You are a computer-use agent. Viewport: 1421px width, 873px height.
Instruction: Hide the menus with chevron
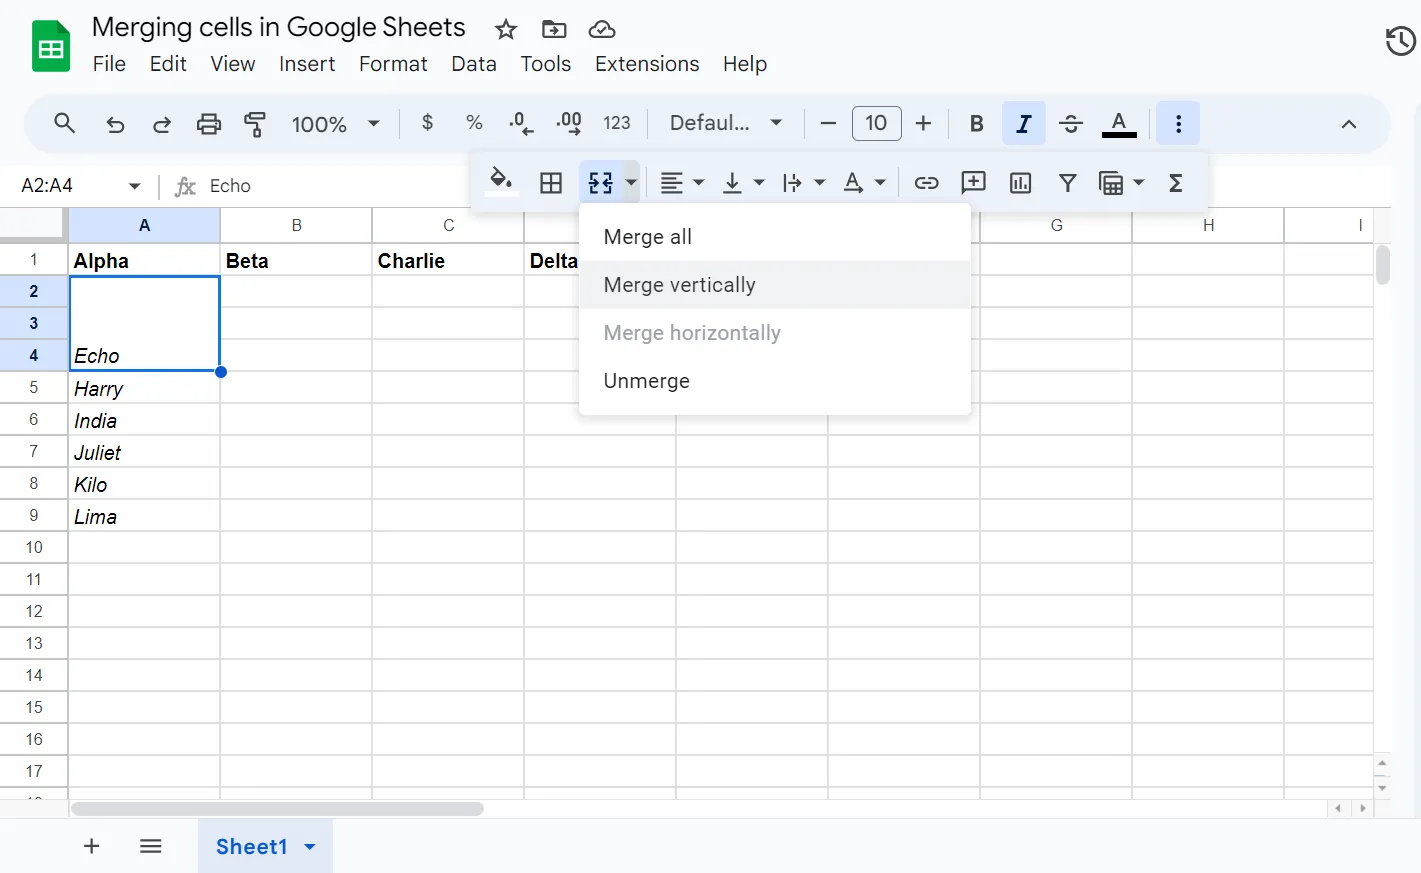click(x=1349, y=124)
